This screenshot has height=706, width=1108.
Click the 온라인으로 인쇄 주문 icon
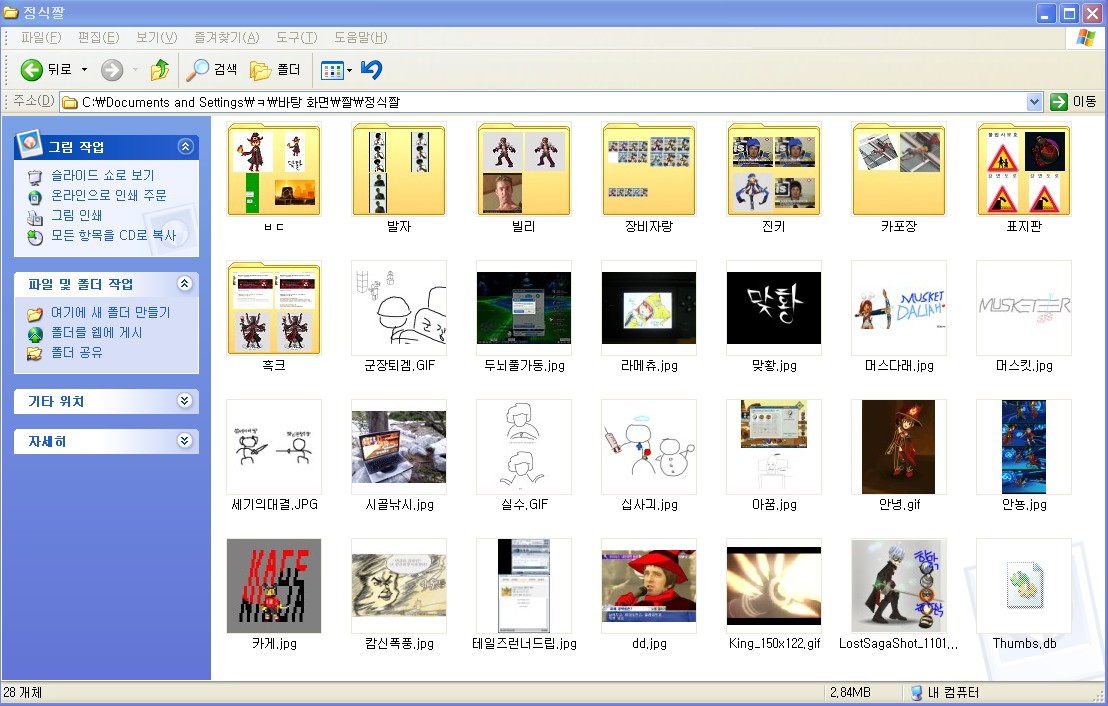coord(35,196)
